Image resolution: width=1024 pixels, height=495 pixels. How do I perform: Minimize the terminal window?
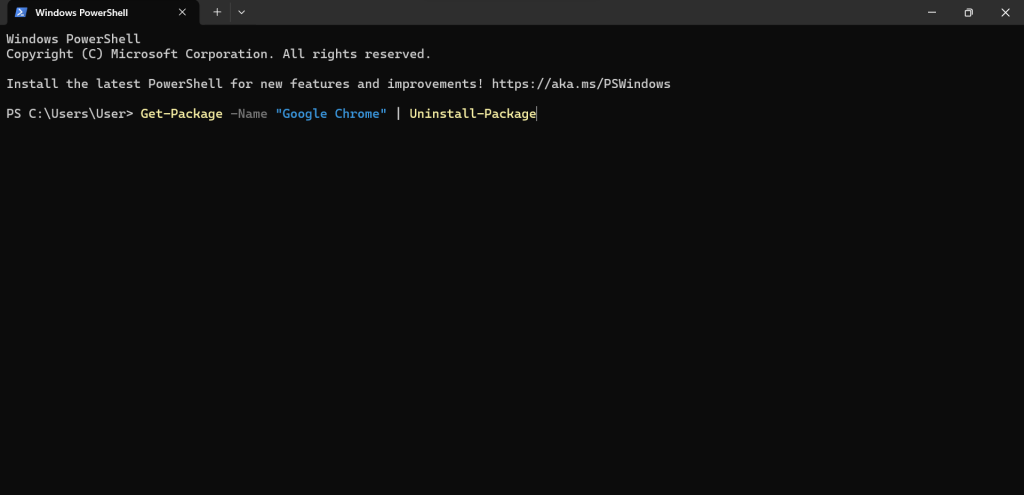pos(931,12)
